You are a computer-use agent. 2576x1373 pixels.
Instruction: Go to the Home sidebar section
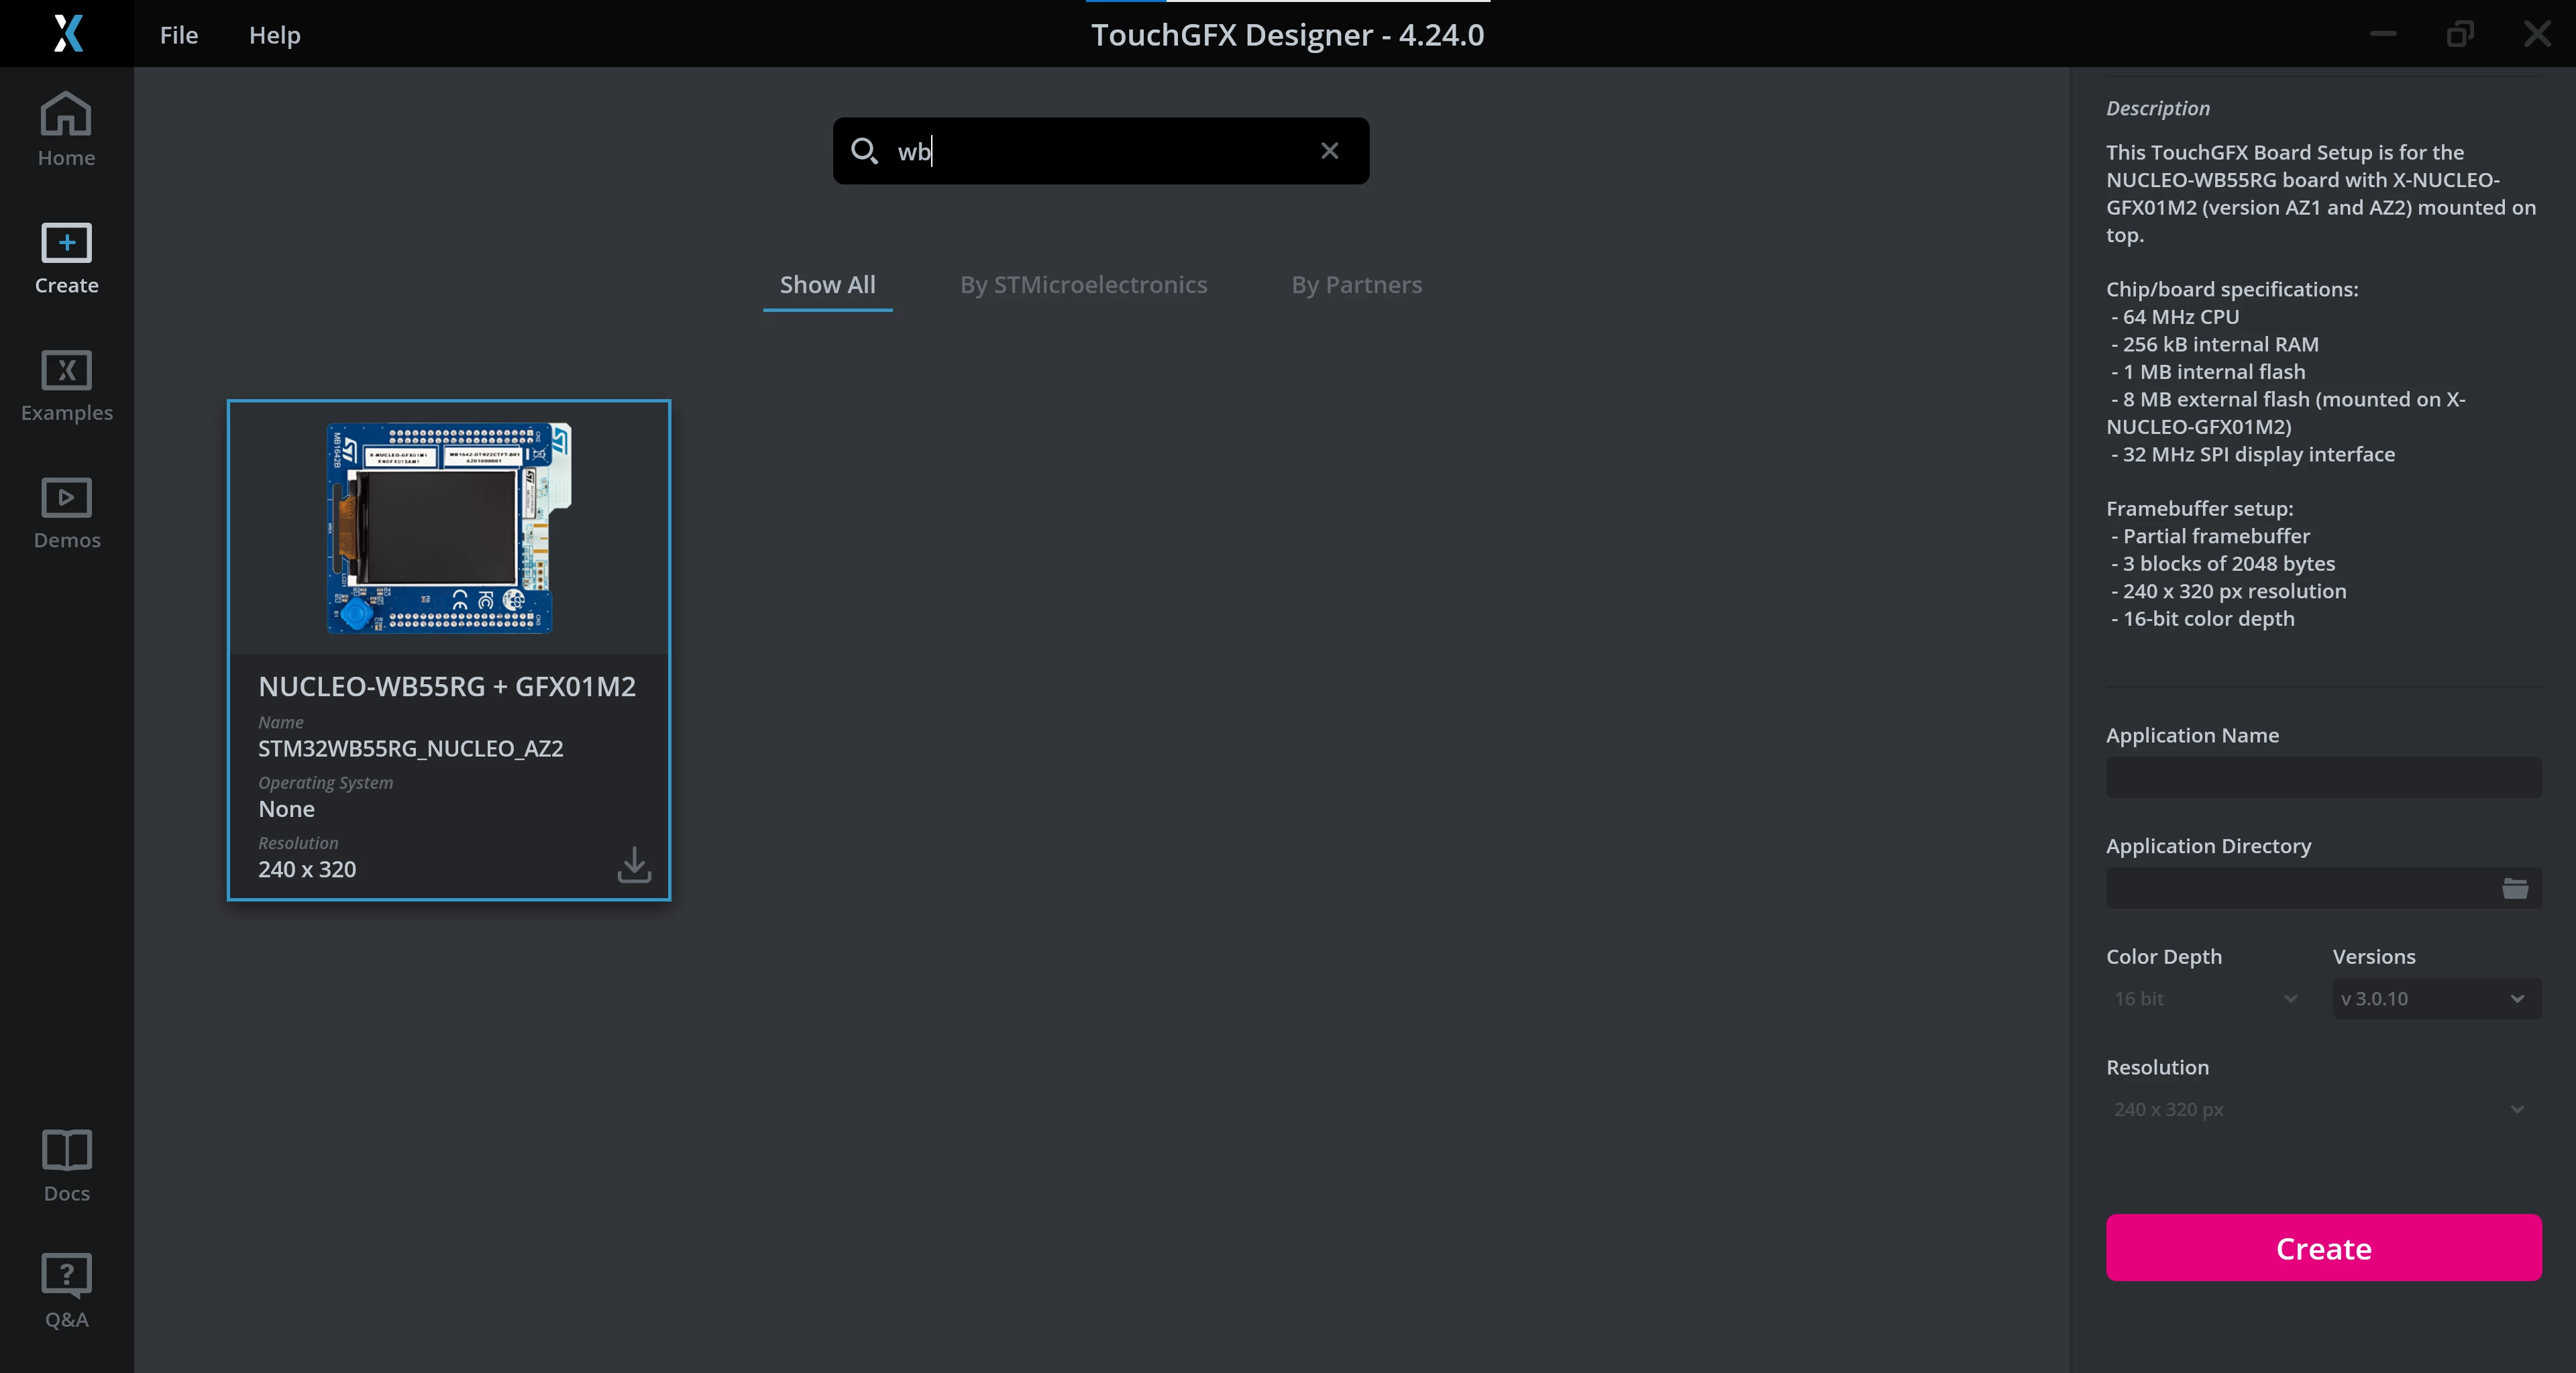66,130
